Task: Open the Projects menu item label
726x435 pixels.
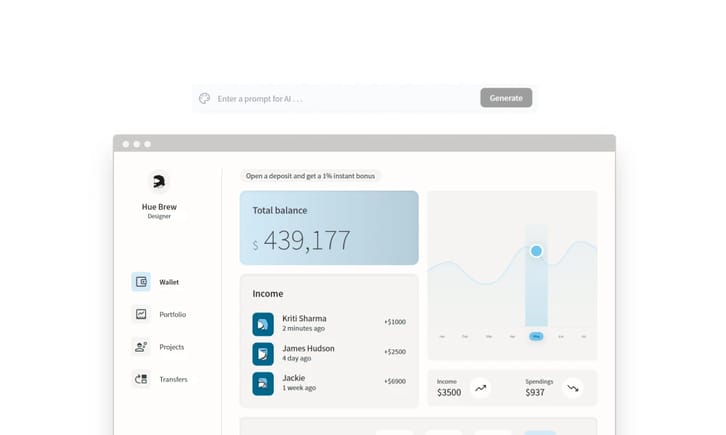Action: [172, 347]
